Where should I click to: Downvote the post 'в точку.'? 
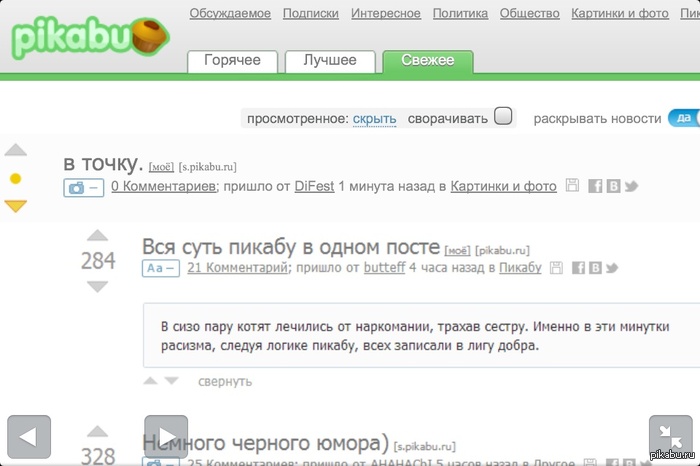coord(15,206)
